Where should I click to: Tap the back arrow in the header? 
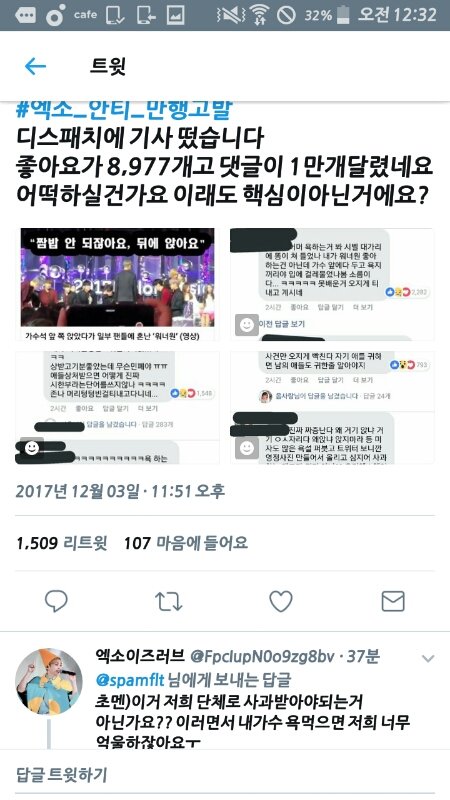pyautogui.click(x=35, y=66)
